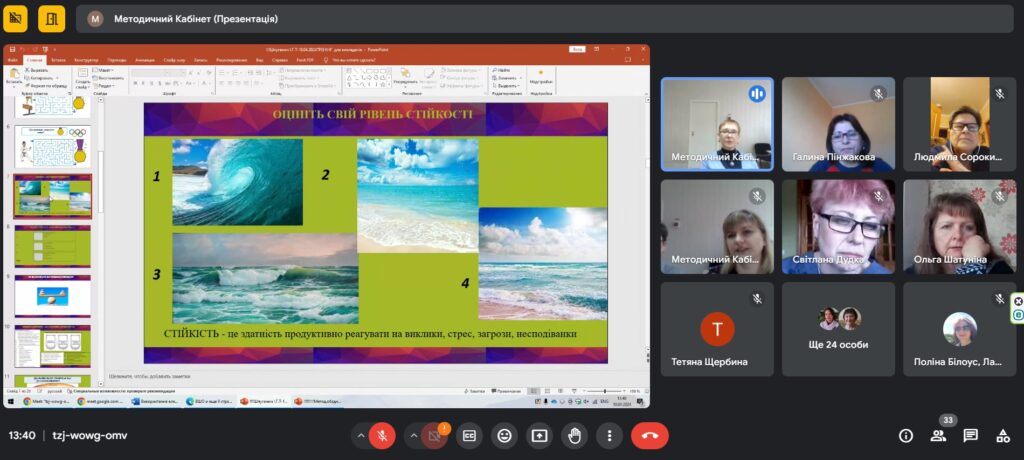The image size is (1024, 460).
Task: Click the audio indicator on the speaking tile
Action: [x=757, y=94]
